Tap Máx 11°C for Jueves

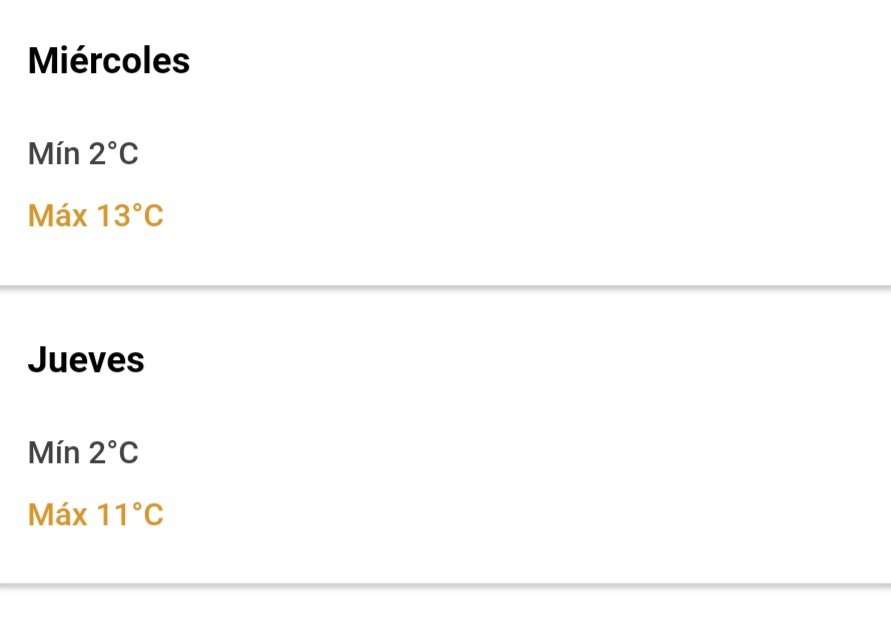tap(96, 515)
